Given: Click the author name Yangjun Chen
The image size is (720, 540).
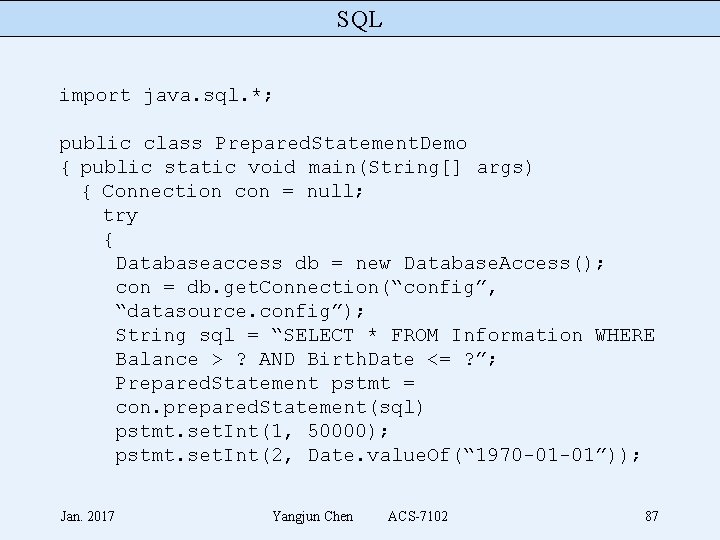Looking at the screenshot, I should pyautogui.click(x=312, y=516).
